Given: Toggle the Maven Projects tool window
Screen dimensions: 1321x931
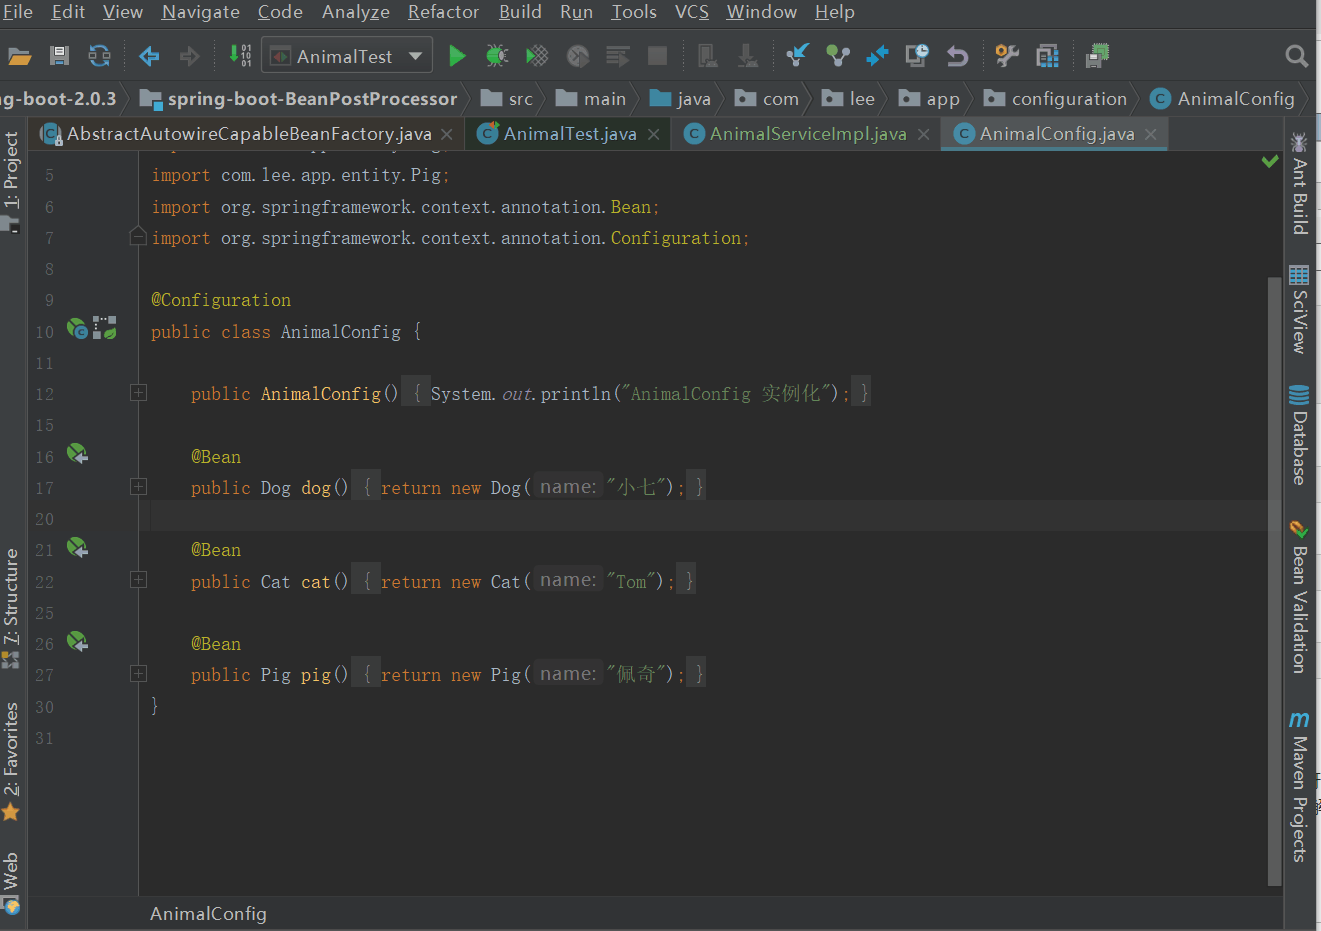Looking at the screenshot, I should [x=1299, y=786].
